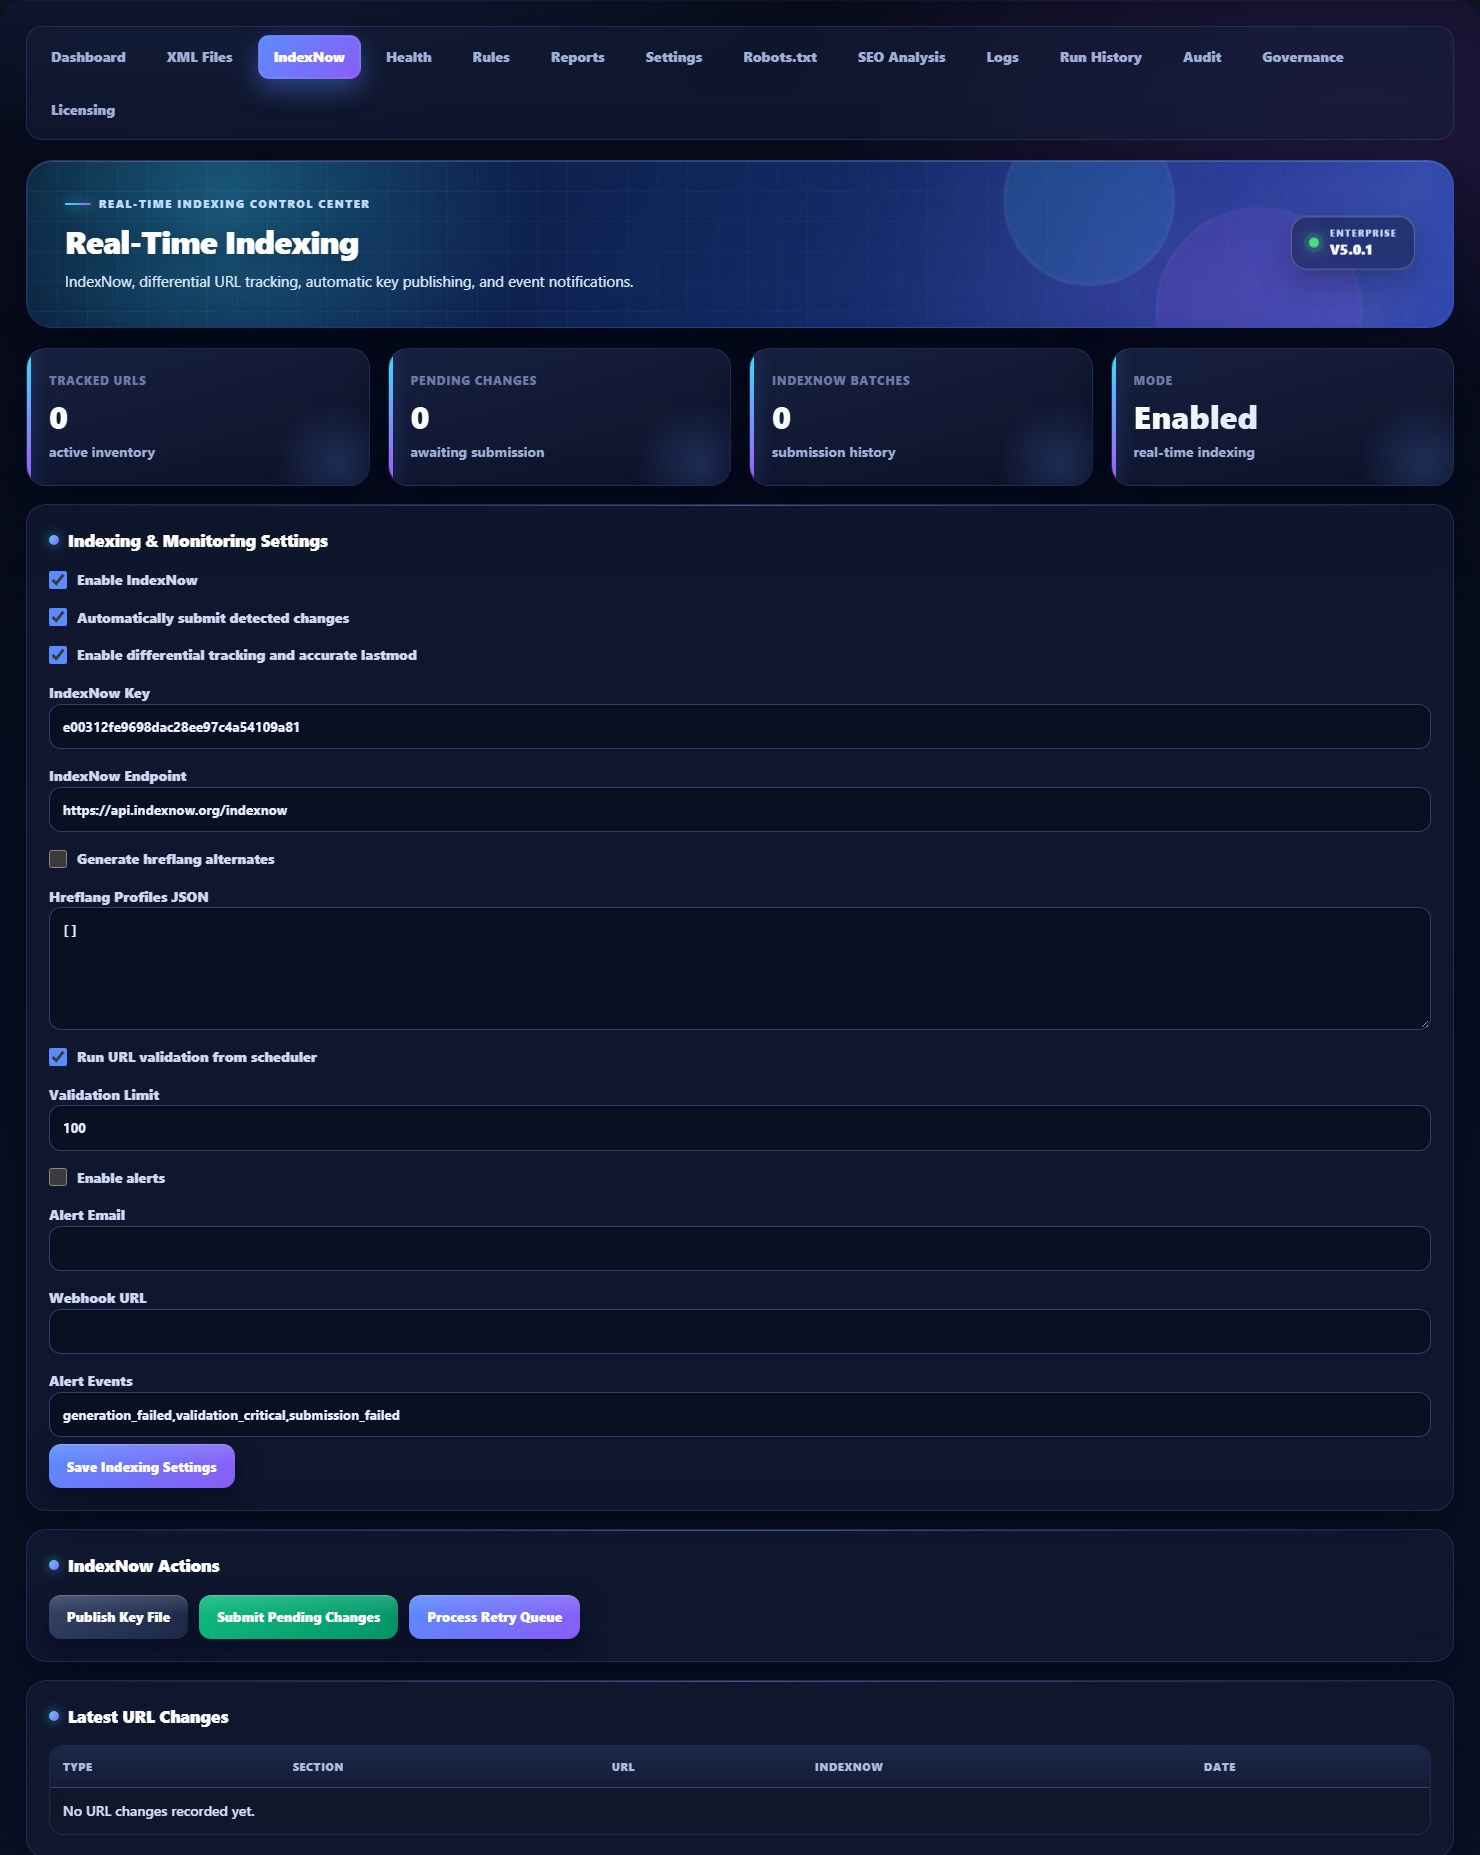This screenshot has height=1855, width=1480.
Task: Click the SECTION column header
Action: coord(318,1767)
